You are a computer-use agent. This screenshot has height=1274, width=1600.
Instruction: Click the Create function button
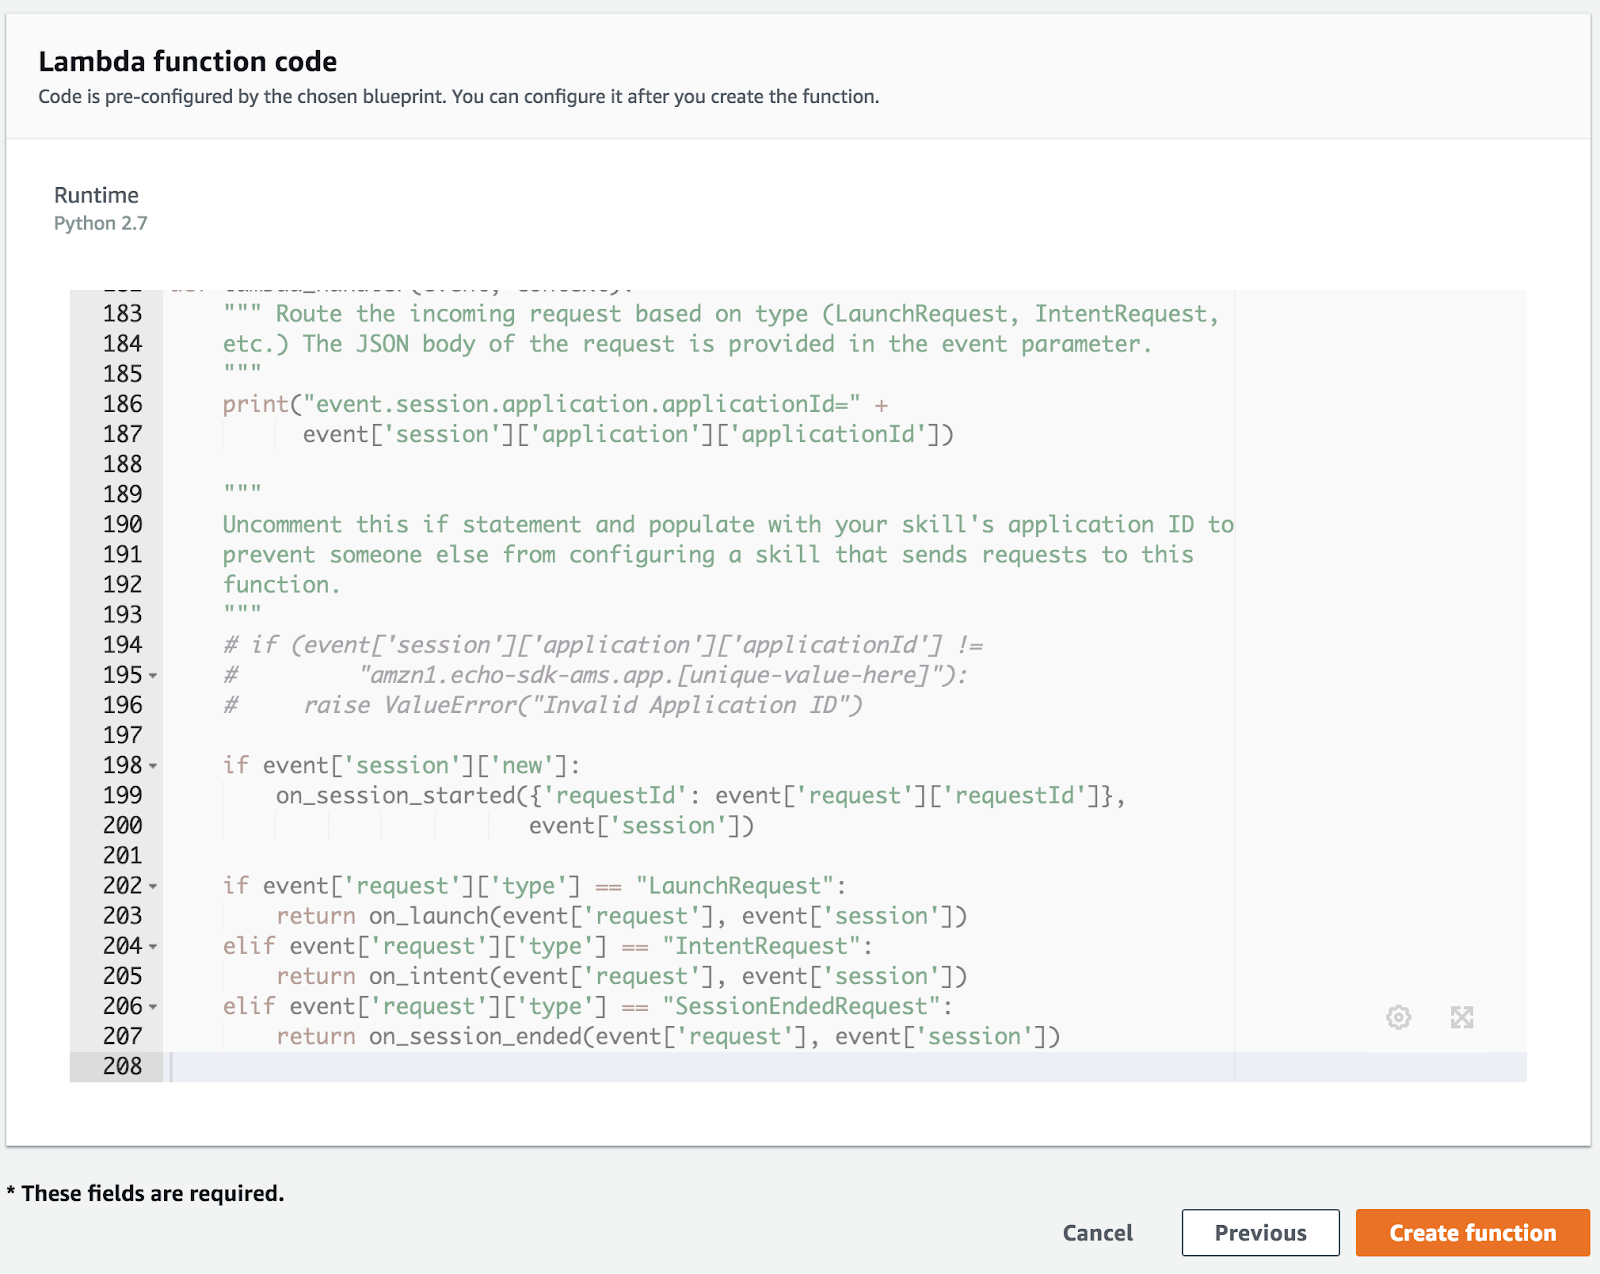[x=1472, y=1232]
